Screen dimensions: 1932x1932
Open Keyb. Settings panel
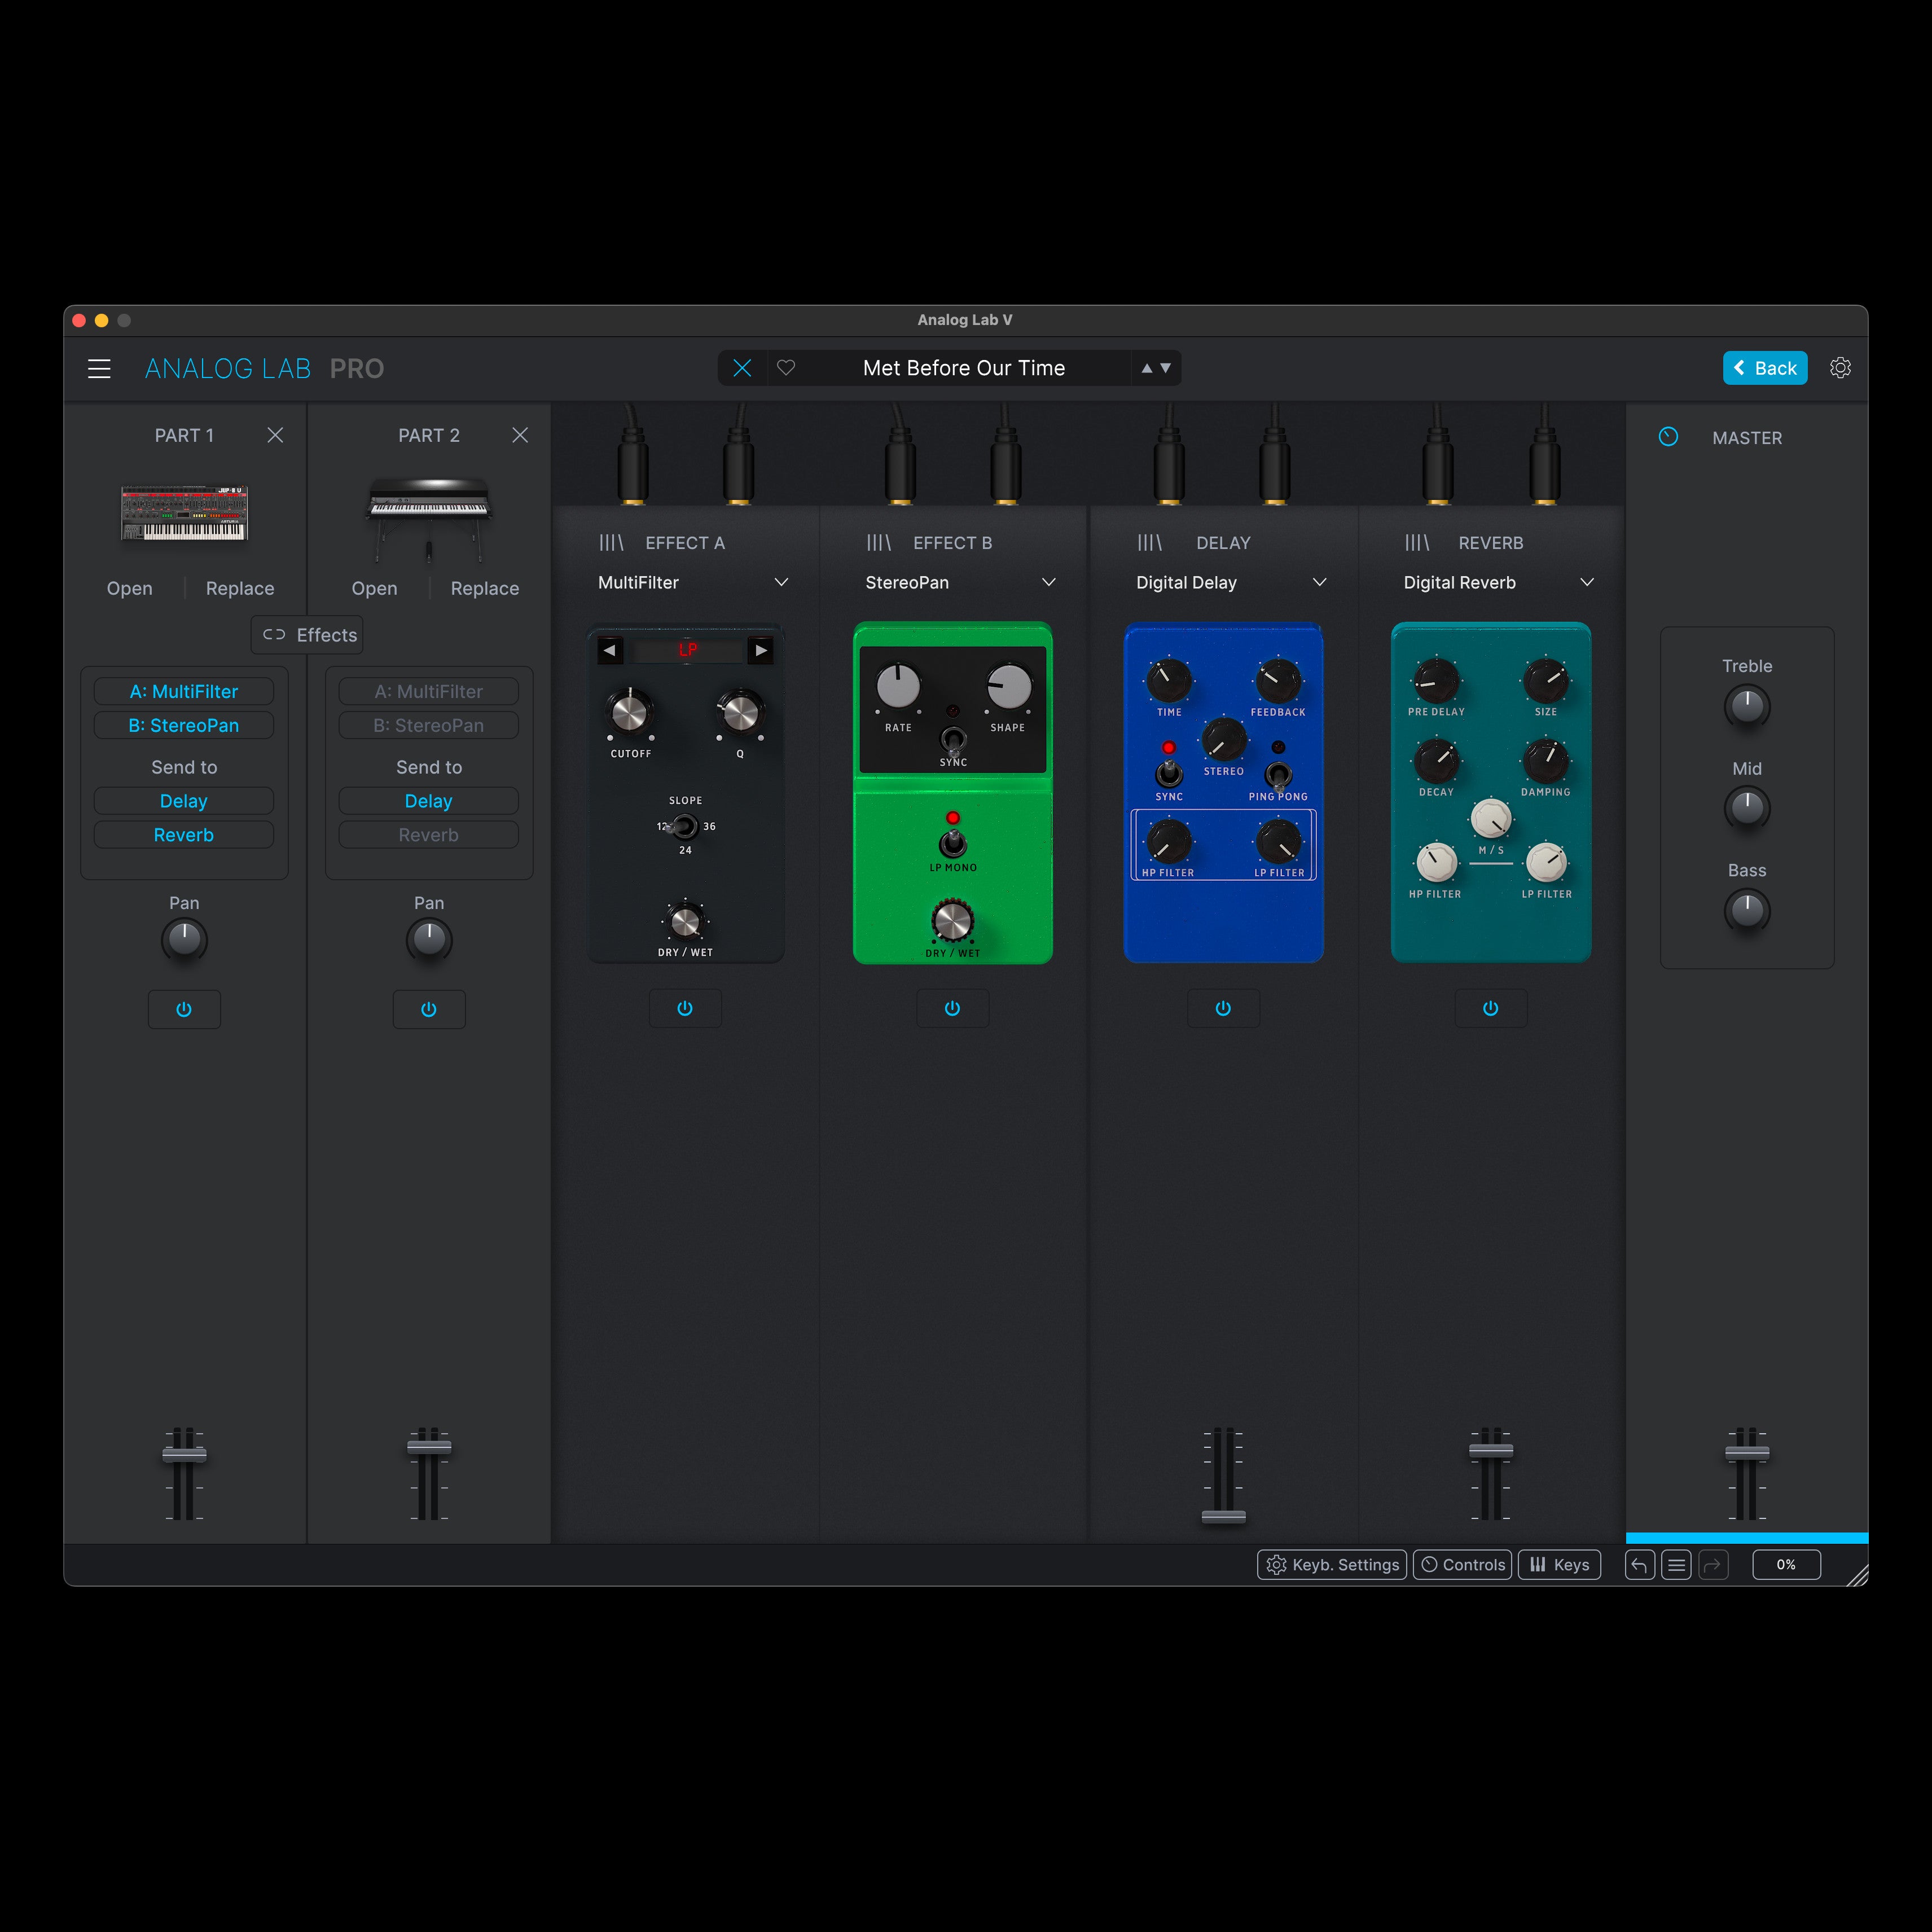click(1332, 1565)
